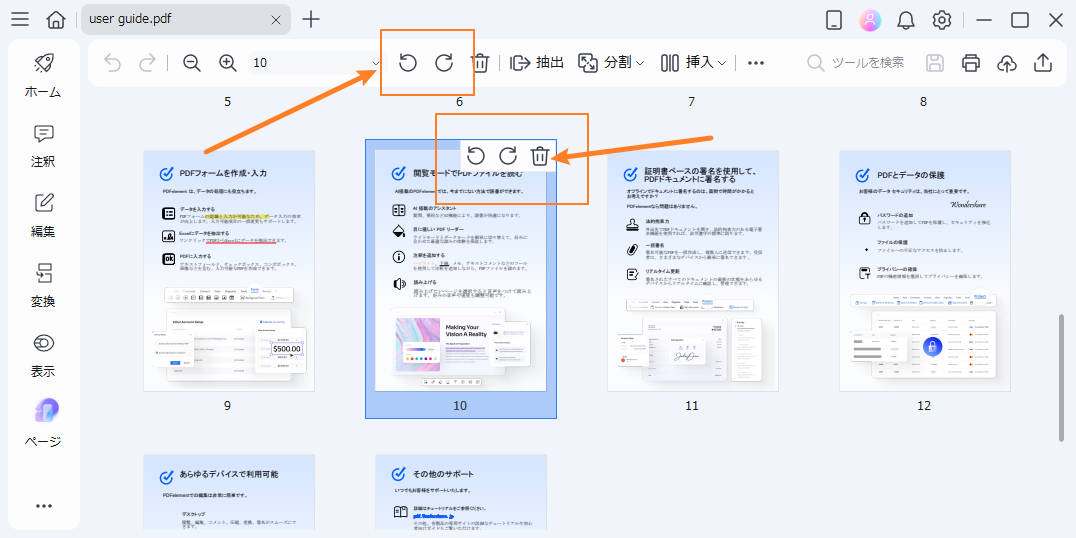Image resolution: width=1076 pixels, height=538 pixels.
Task: Open notifications bell
Action: (906, 20)
